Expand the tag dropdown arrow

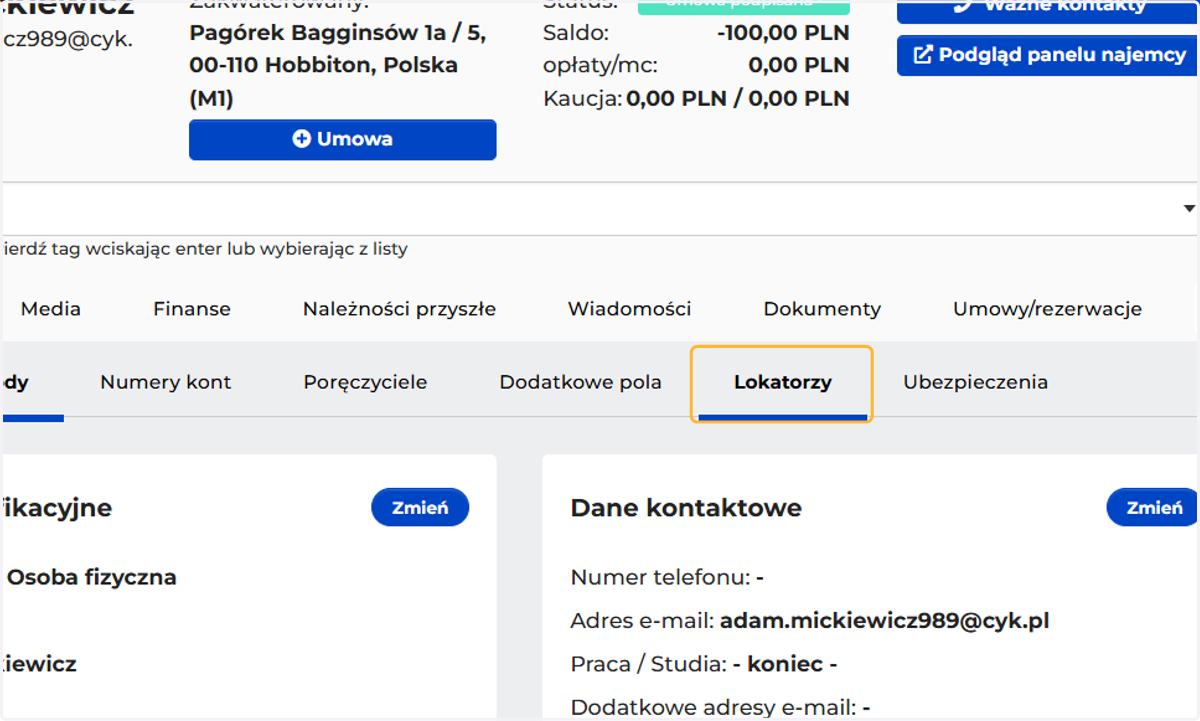pyautogui.click(x=1189, y=209)
